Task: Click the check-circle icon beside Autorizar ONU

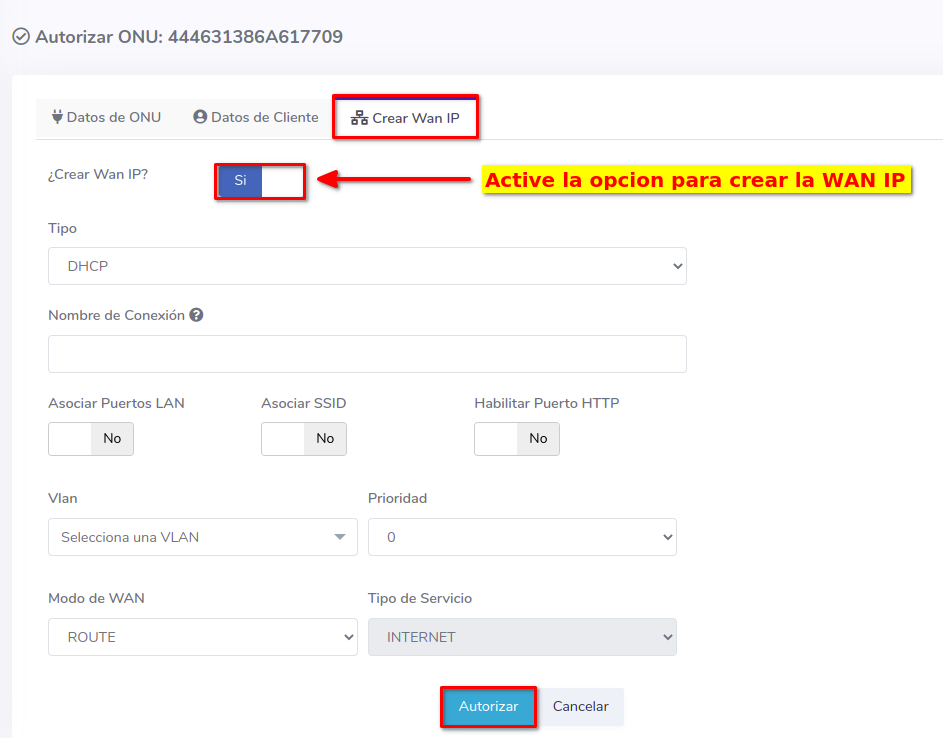Action: [21, 37]
